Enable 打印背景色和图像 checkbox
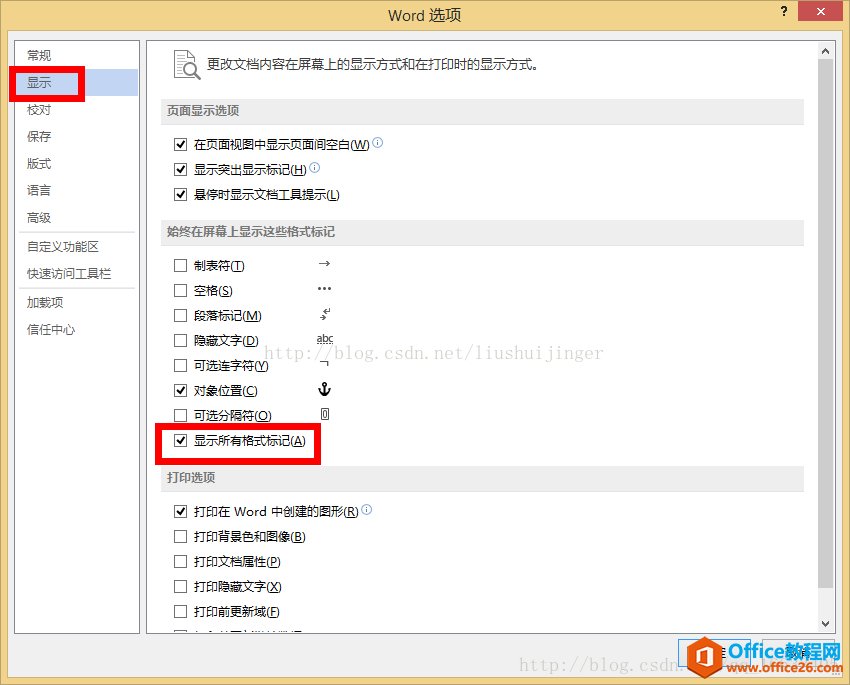 [x=181, y=536]
